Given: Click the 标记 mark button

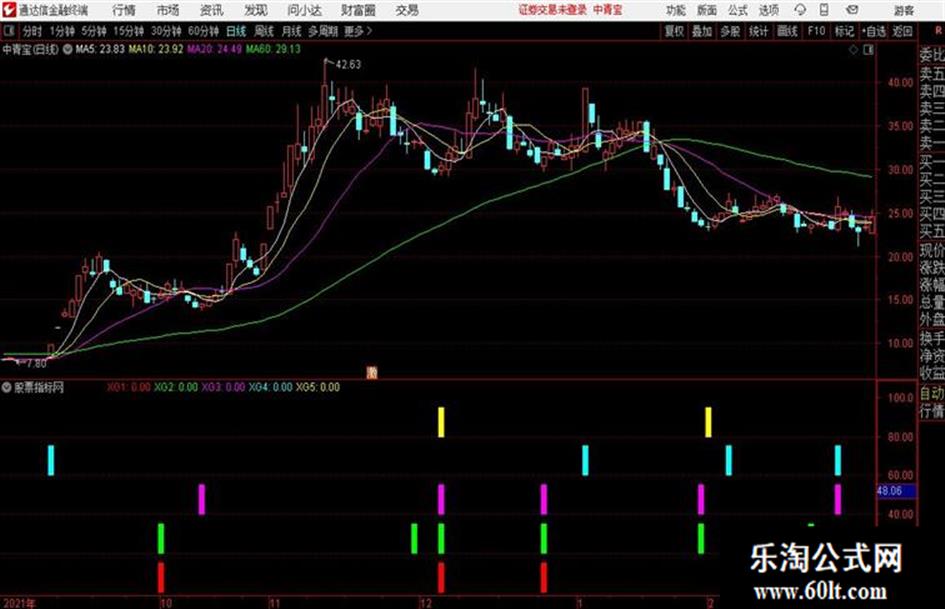Looking at the screenshot, I should tap(844, 31).
